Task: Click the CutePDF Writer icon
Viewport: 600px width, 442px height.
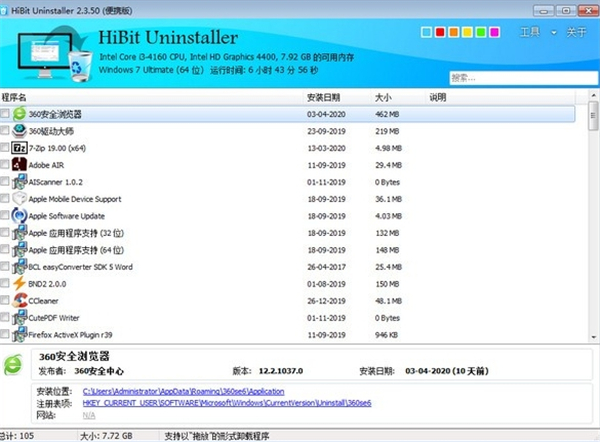Action: (19, 317)
